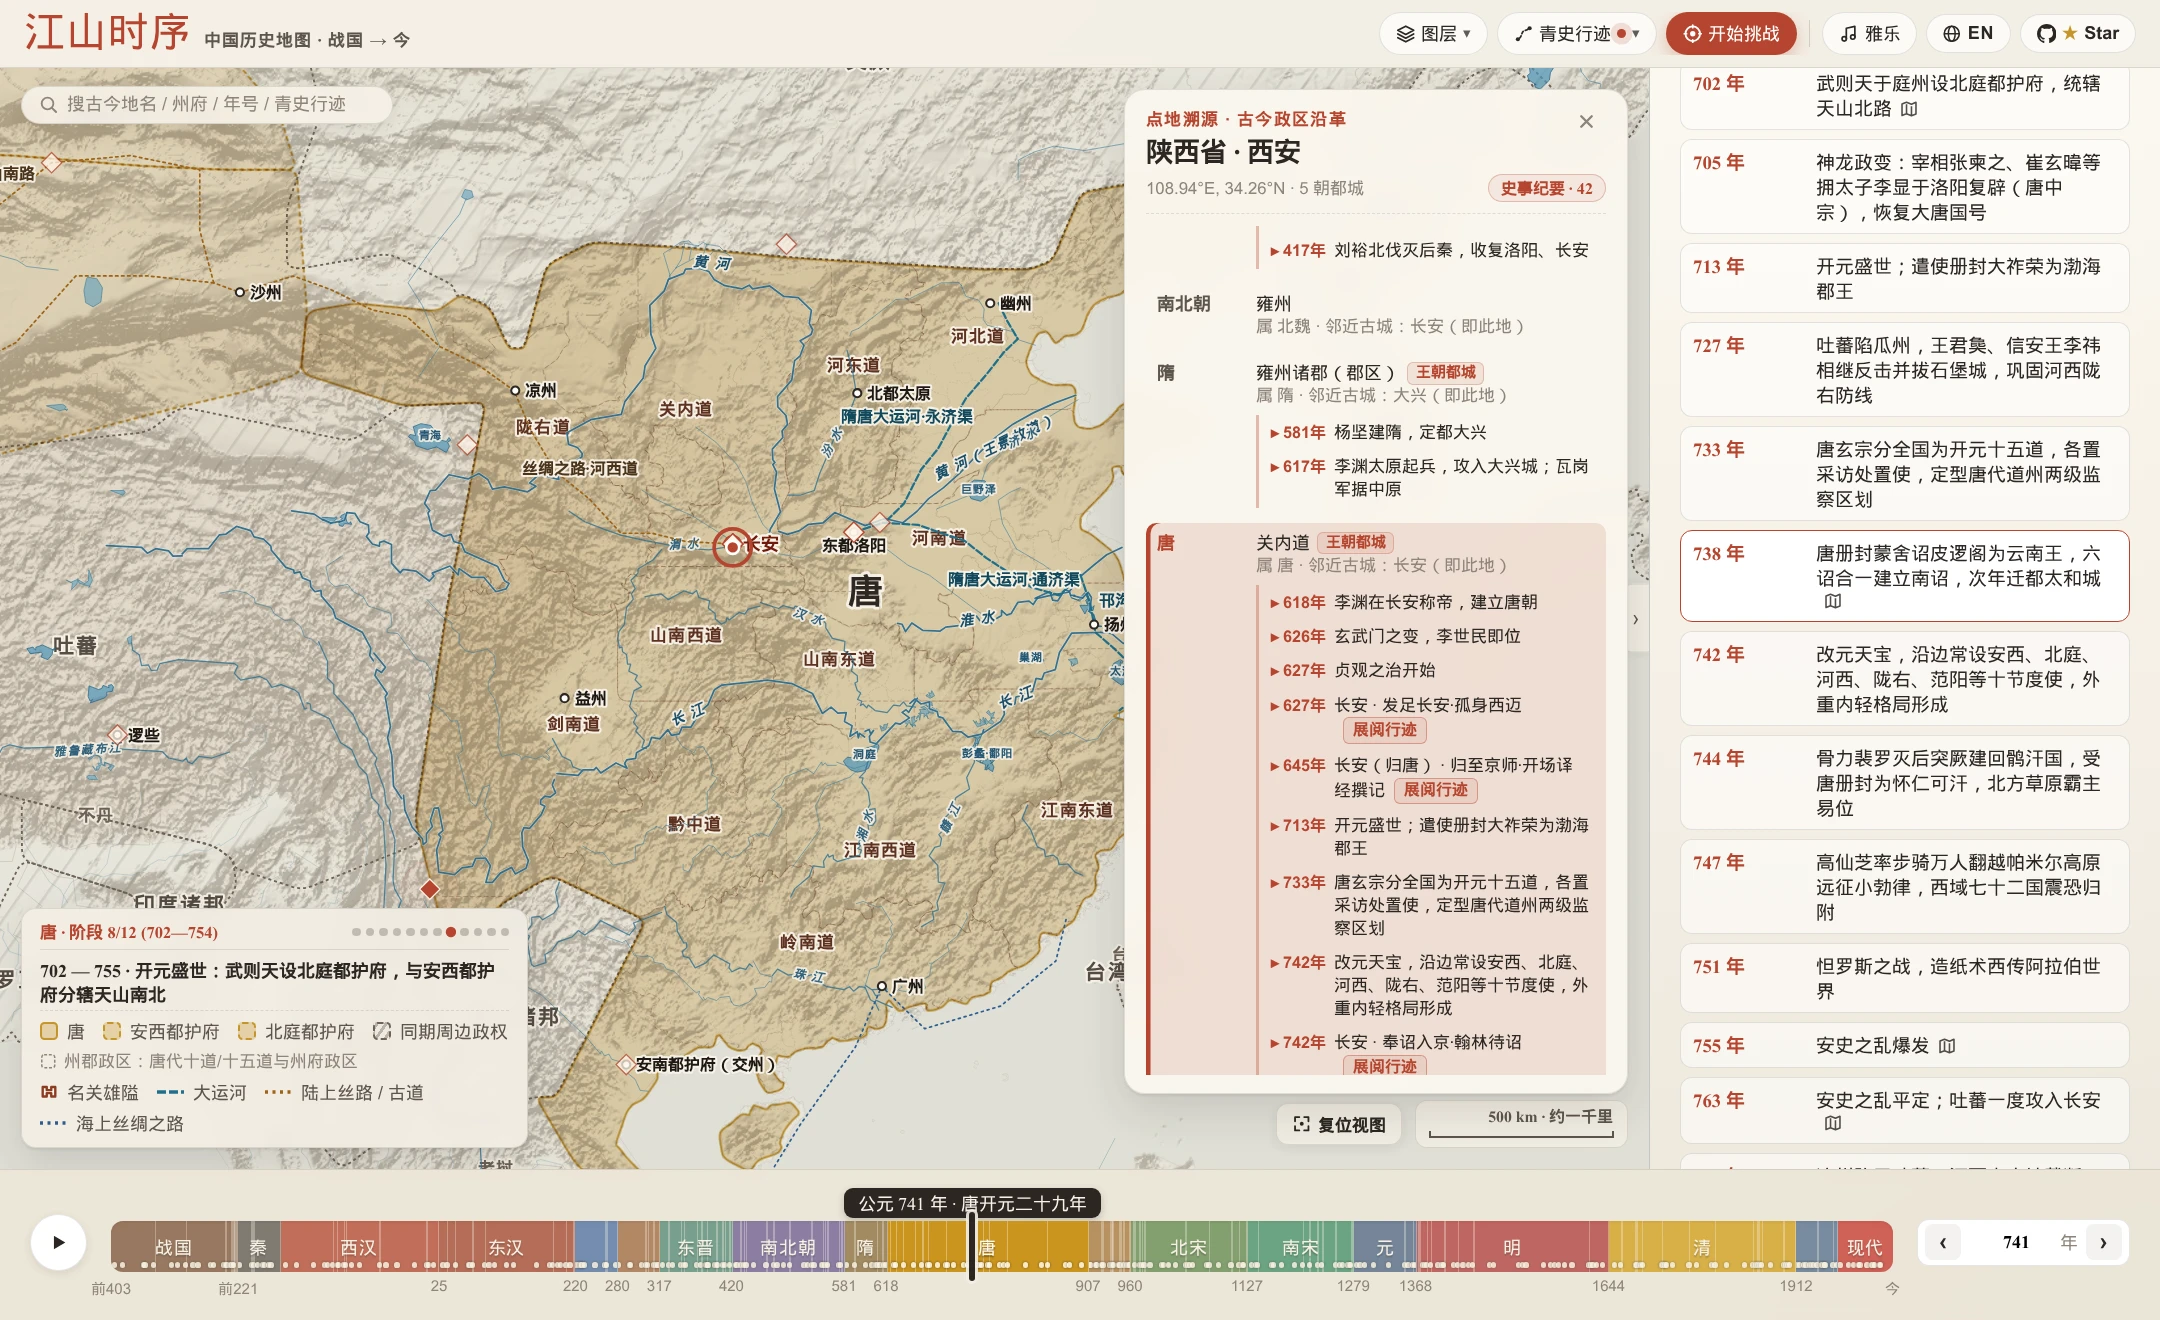Image resolution: width=2160 pixels, height=1320 pixels.
Task: Open 展阅行迹 for 627年 长安 entry
Action: (x=1385, y=730)
